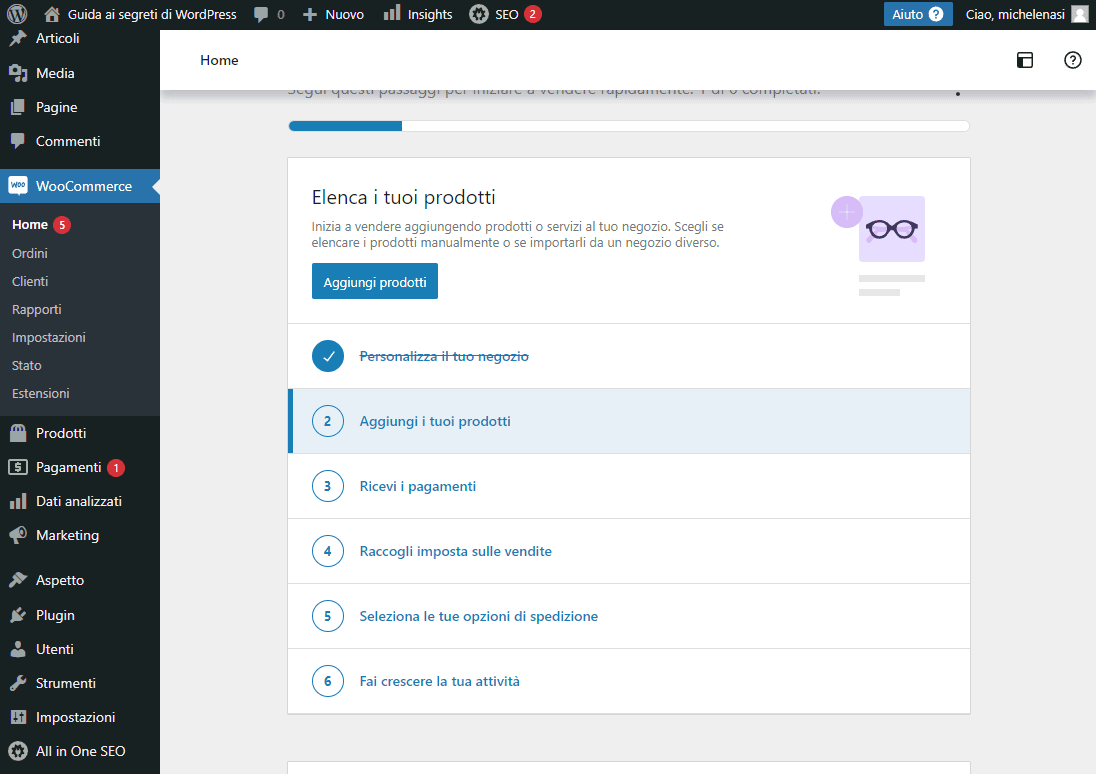This screenshot has height=774, width=1096.
Task: Click the setup progress bar
Action: pos(629,126)
